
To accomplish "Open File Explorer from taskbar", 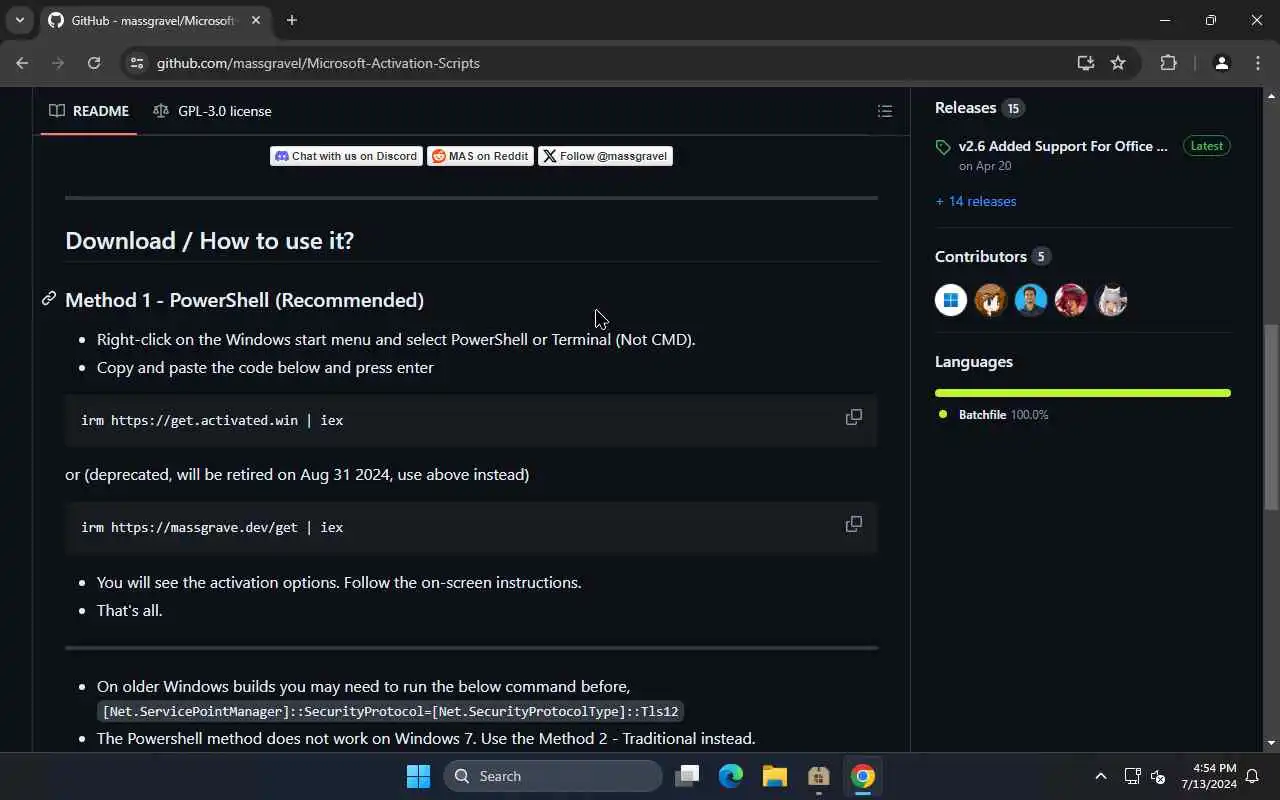I will tap(775, 776).
